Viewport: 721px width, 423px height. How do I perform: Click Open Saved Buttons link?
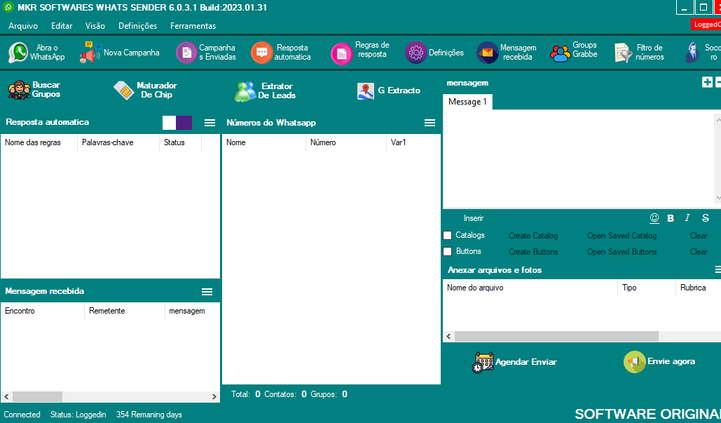[622, 252]
